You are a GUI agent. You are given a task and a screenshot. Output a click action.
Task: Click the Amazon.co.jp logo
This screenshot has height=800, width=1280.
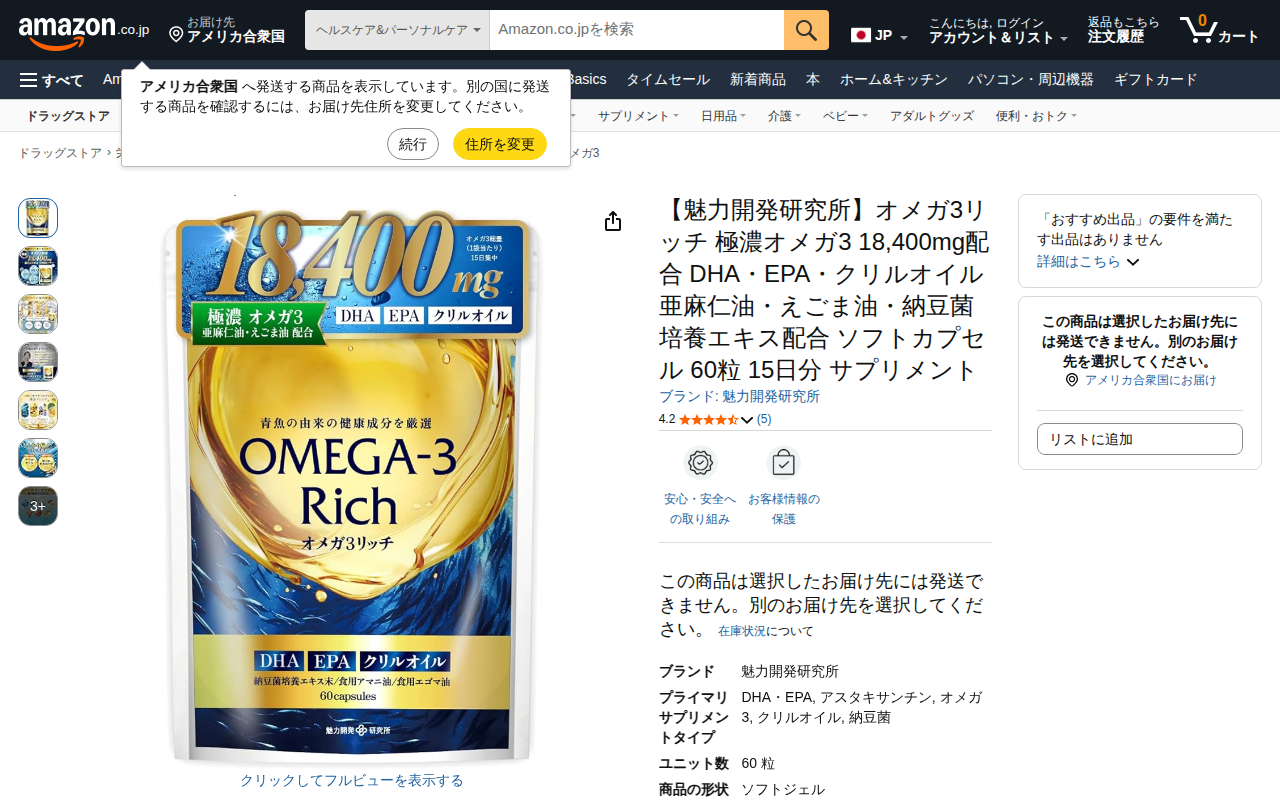click(x=84, y=30)
